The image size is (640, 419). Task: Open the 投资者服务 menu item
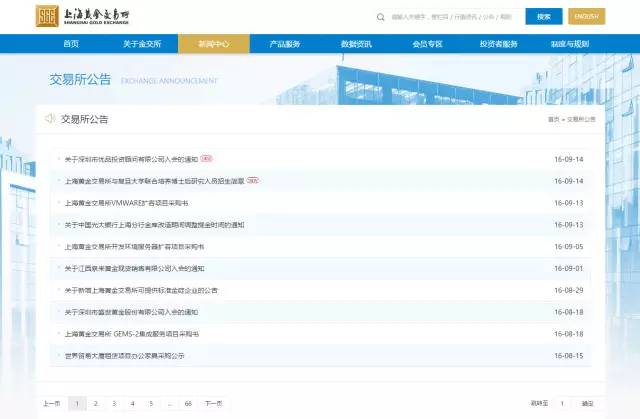point(498,44)
